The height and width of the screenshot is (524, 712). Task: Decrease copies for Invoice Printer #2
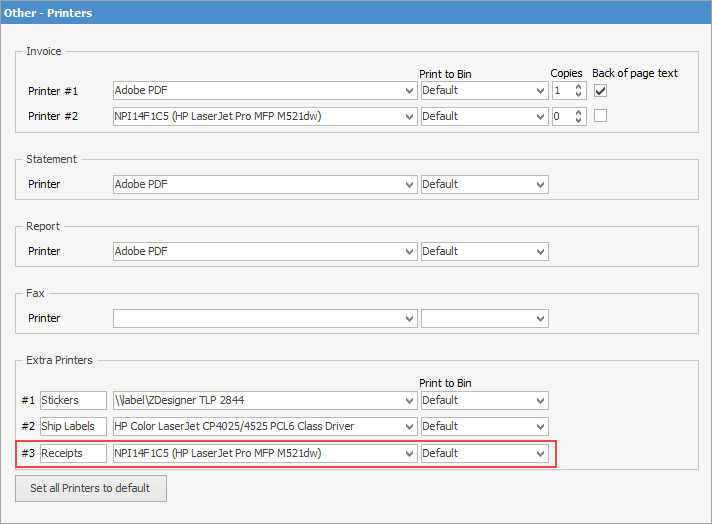click(x=580, y=121)
